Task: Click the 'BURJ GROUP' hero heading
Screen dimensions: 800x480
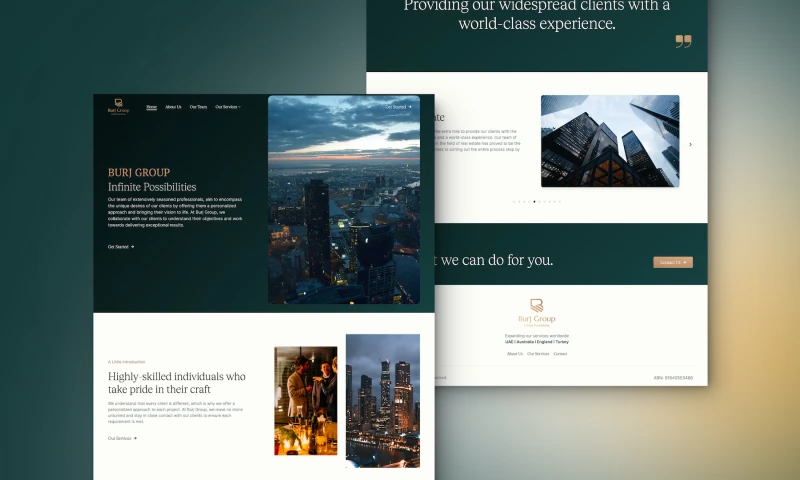Action: tap(139, 172)
